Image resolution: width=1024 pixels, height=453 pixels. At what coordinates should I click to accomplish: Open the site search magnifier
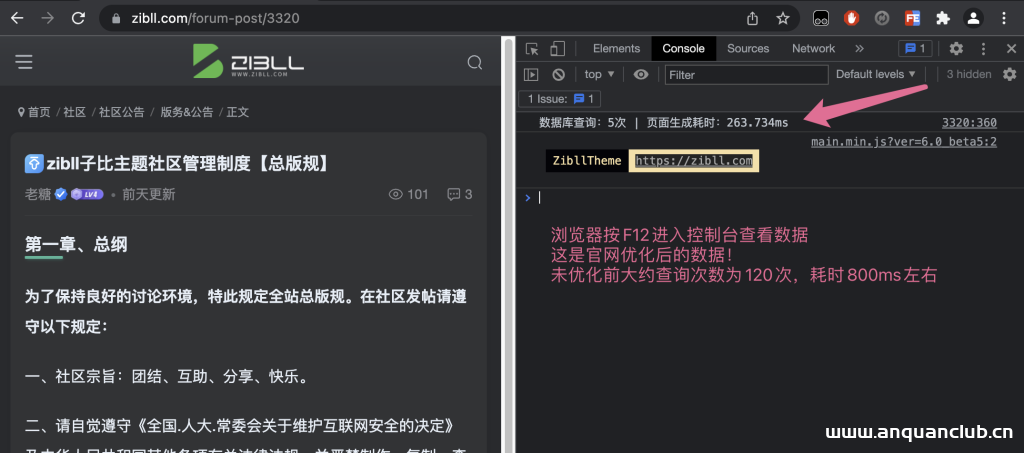click(475, 62)
